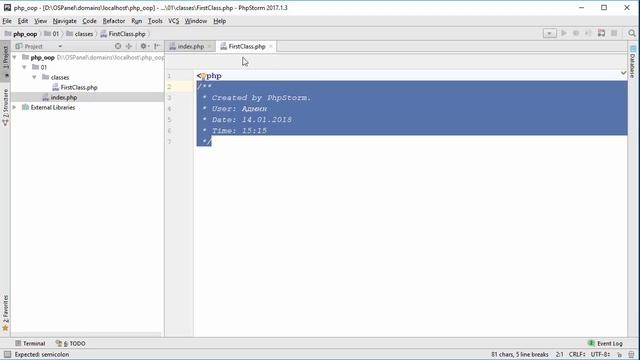Open the Code menu
The image size is (640, 360).
[89, 21]
